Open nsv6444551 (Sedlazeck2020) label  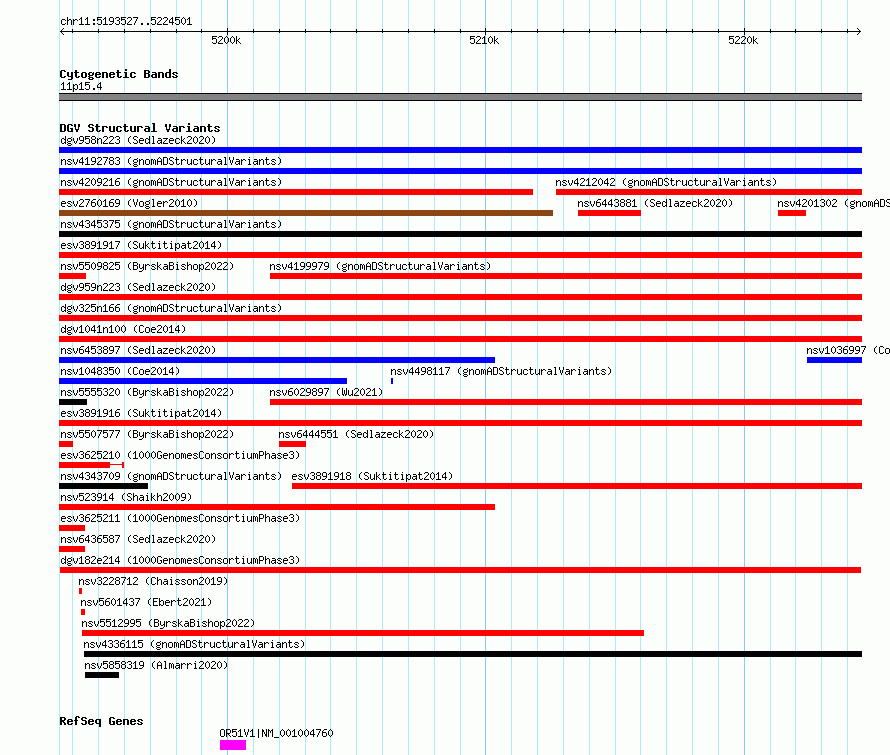356,434
